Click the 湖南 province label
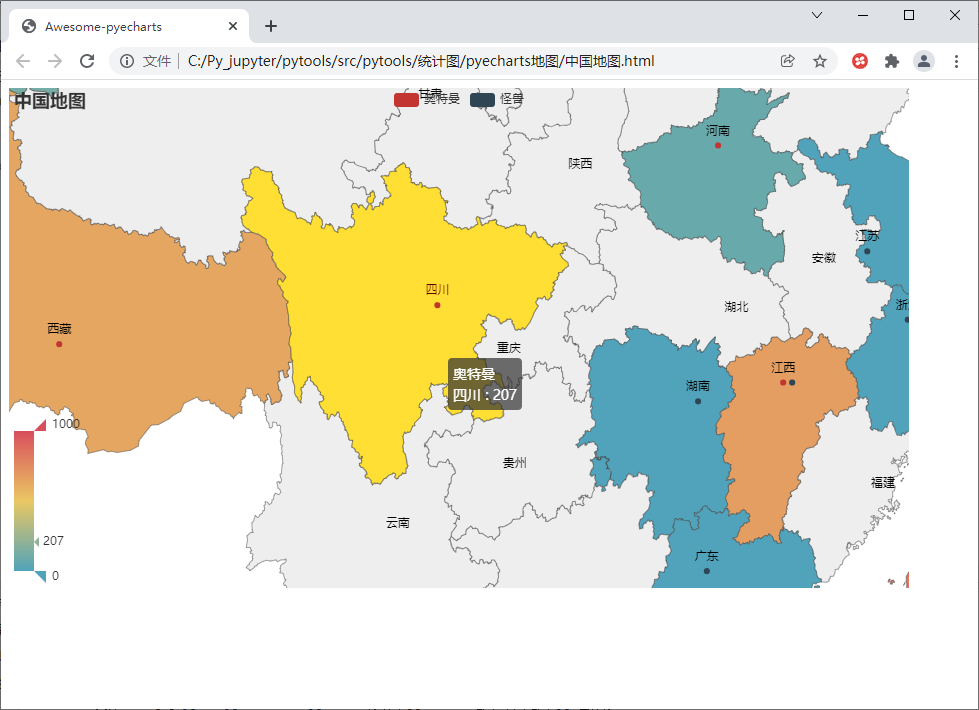Viewport: 979px width, 710px height. 698,385
